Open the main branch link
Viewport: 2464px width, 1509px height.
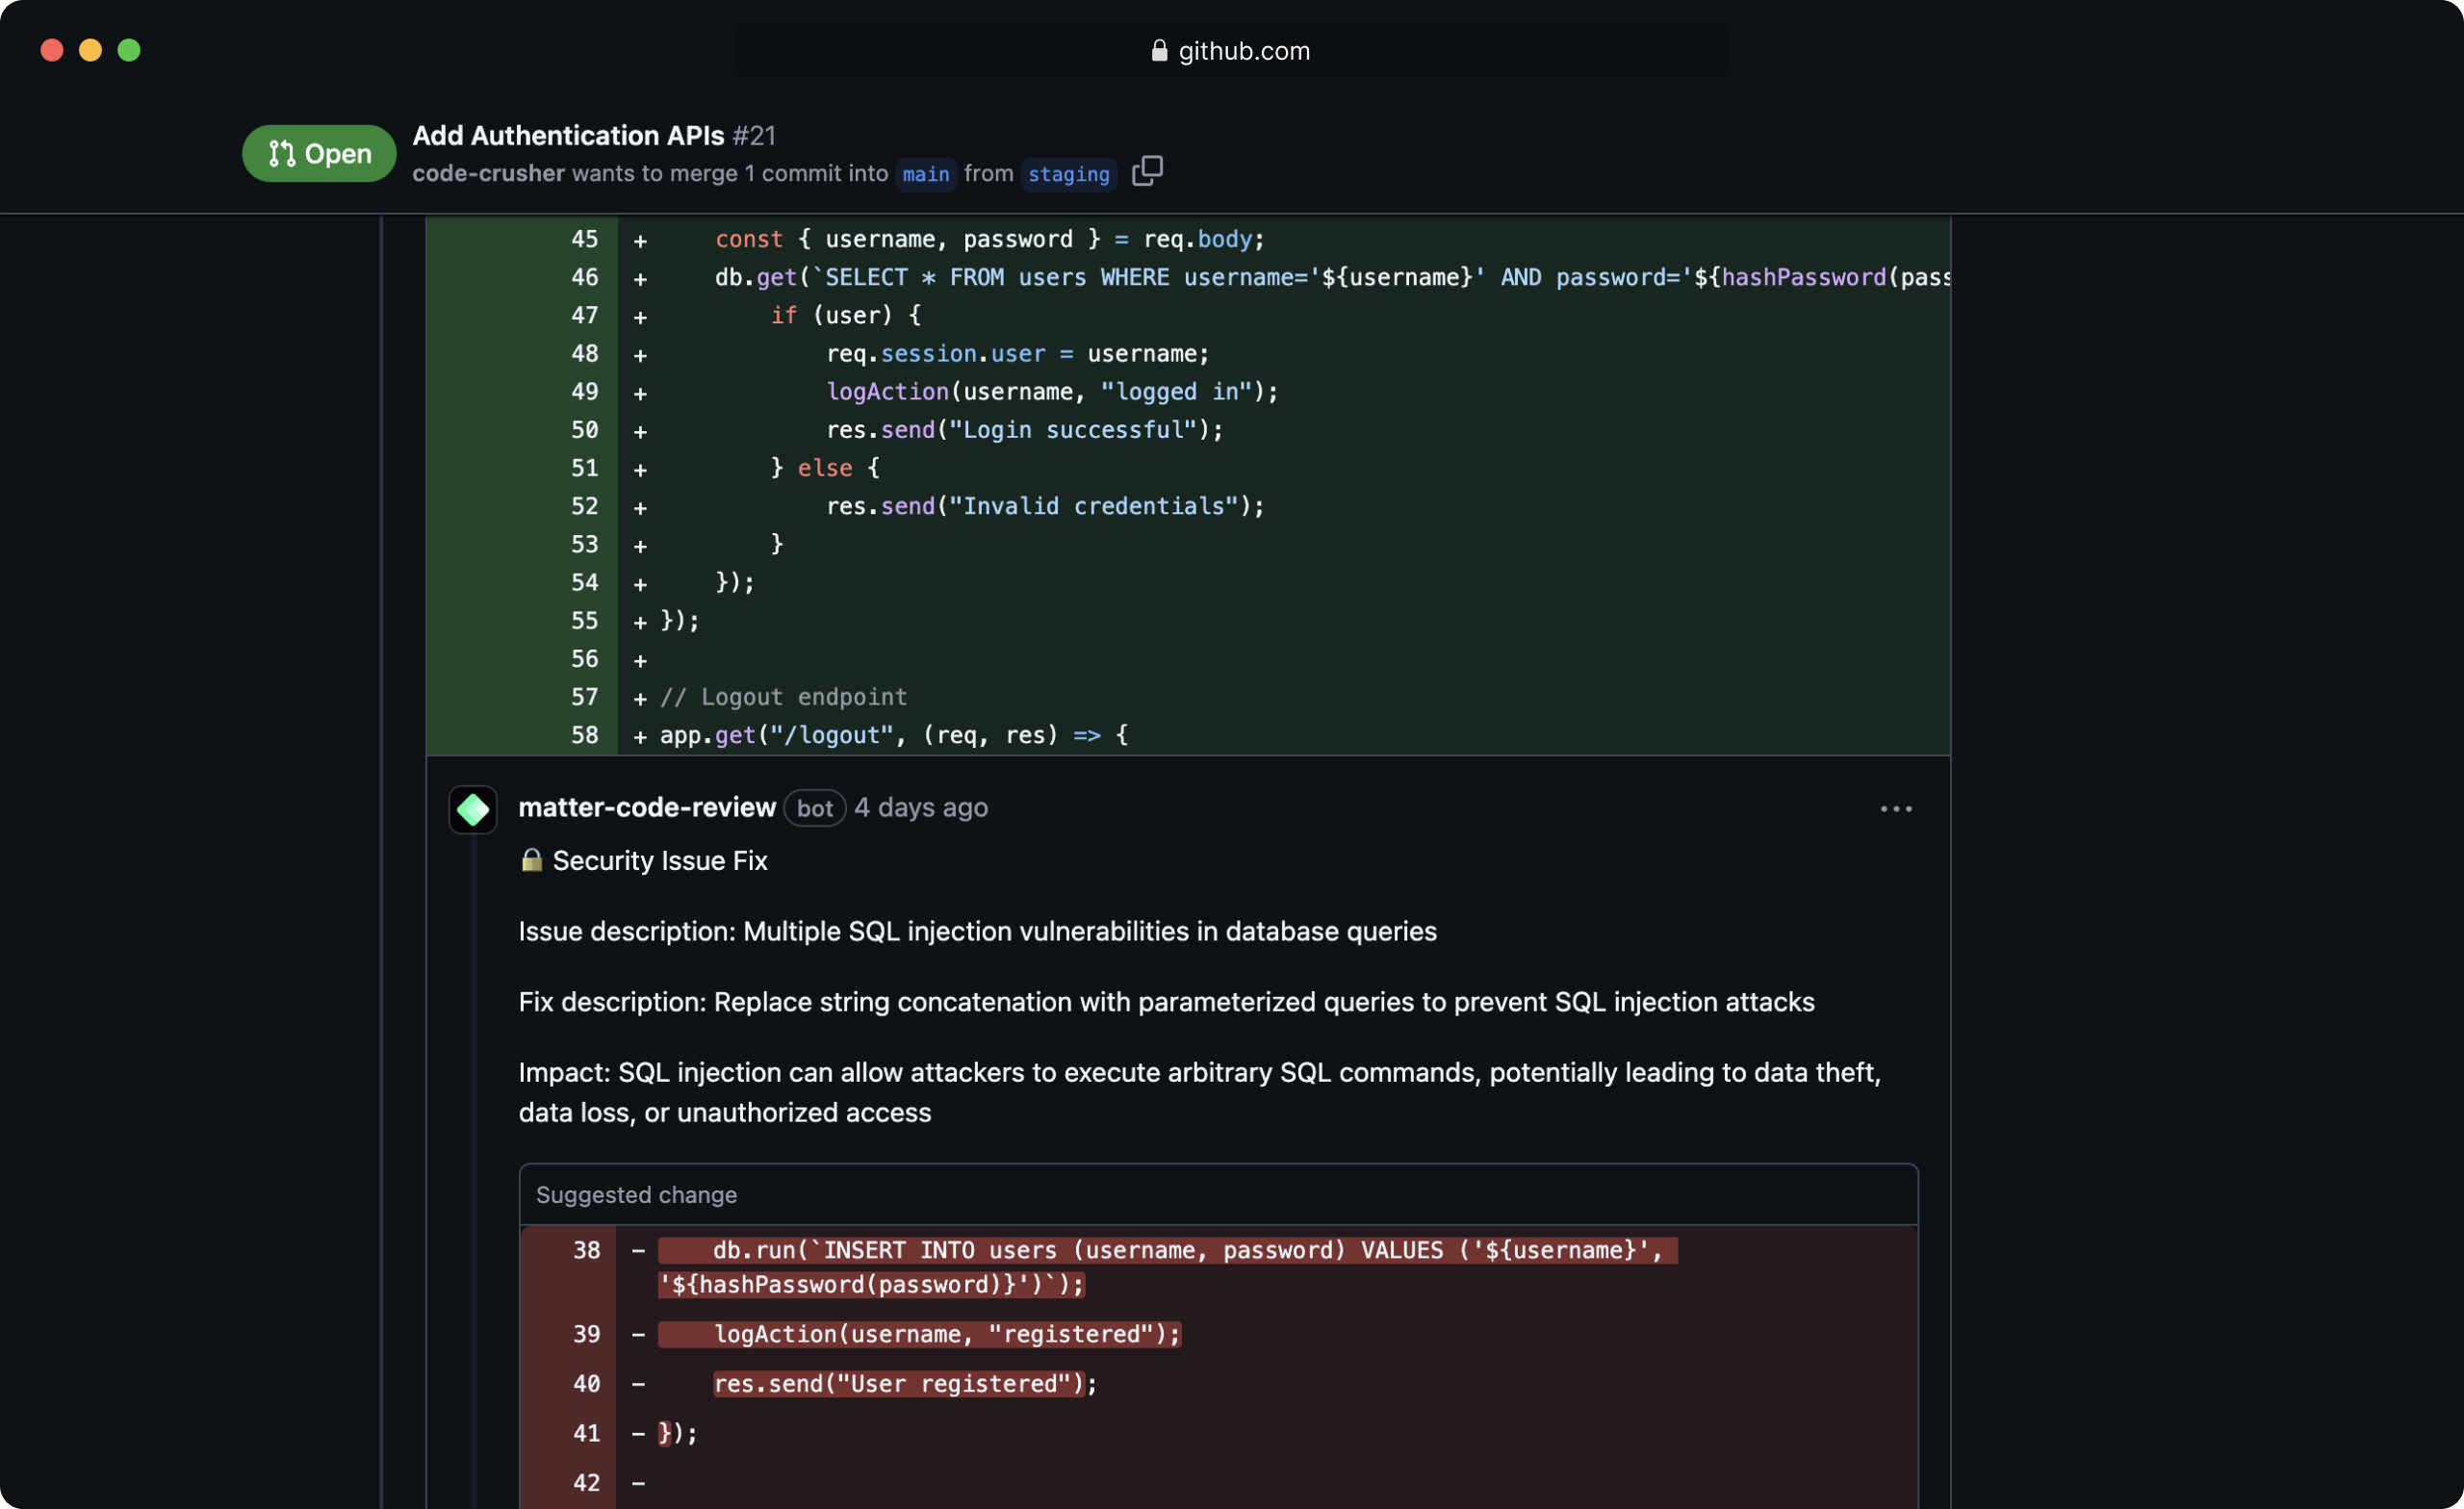tap(926, 174)
